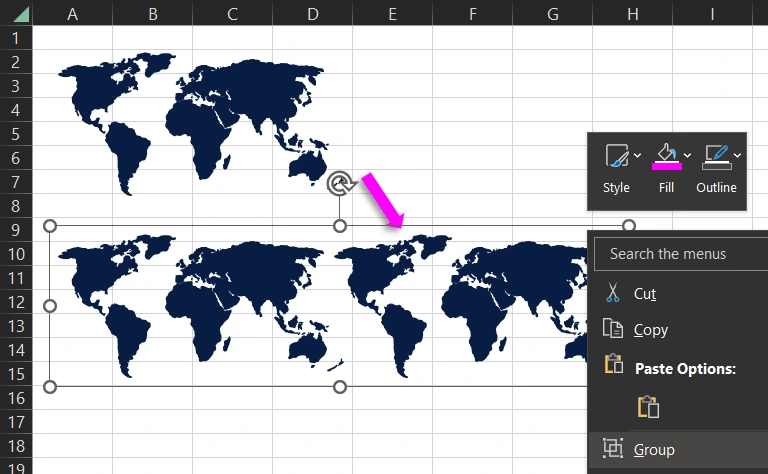This screenshot has width=768, height=474.
Task: Click the top-right selection sizing handle
Action: click(629, 225)
